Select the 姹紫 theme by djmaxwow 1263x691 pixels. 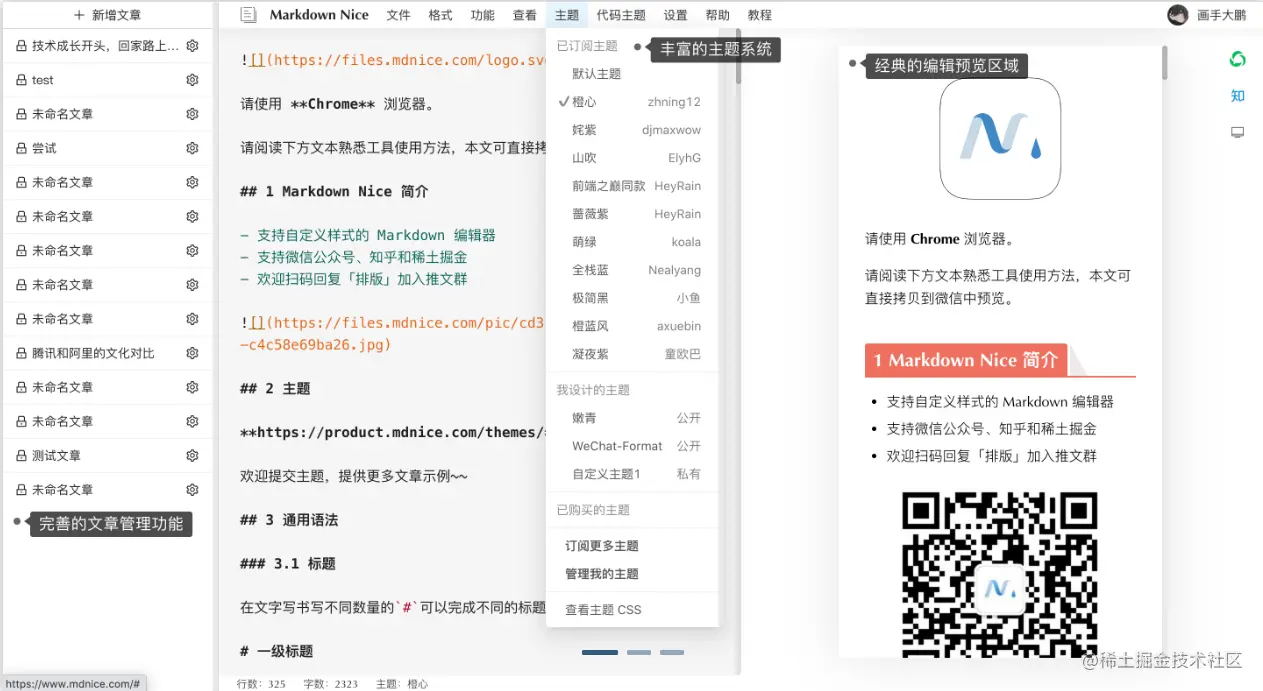coord(585,129)
